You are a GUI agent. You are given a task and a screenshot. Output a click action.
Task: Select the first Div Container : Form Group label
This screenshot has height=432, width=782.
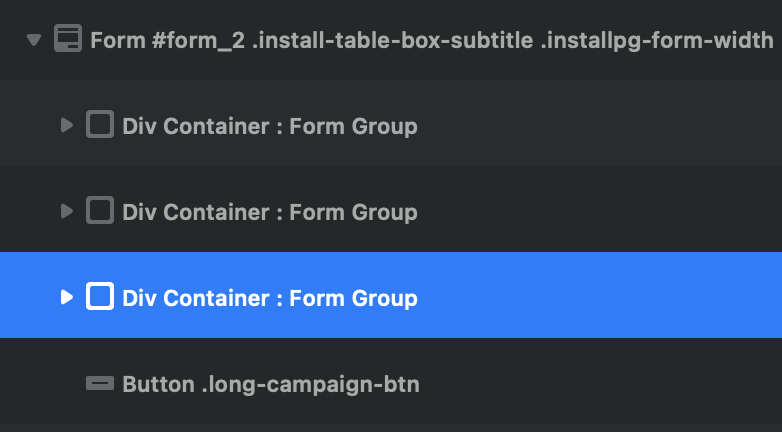[269, 127]
